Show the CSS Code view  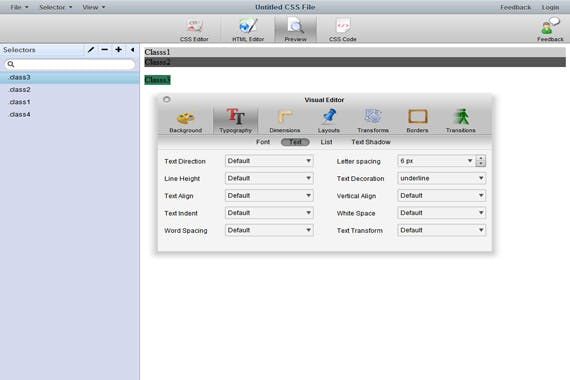[x=342, y=29]
